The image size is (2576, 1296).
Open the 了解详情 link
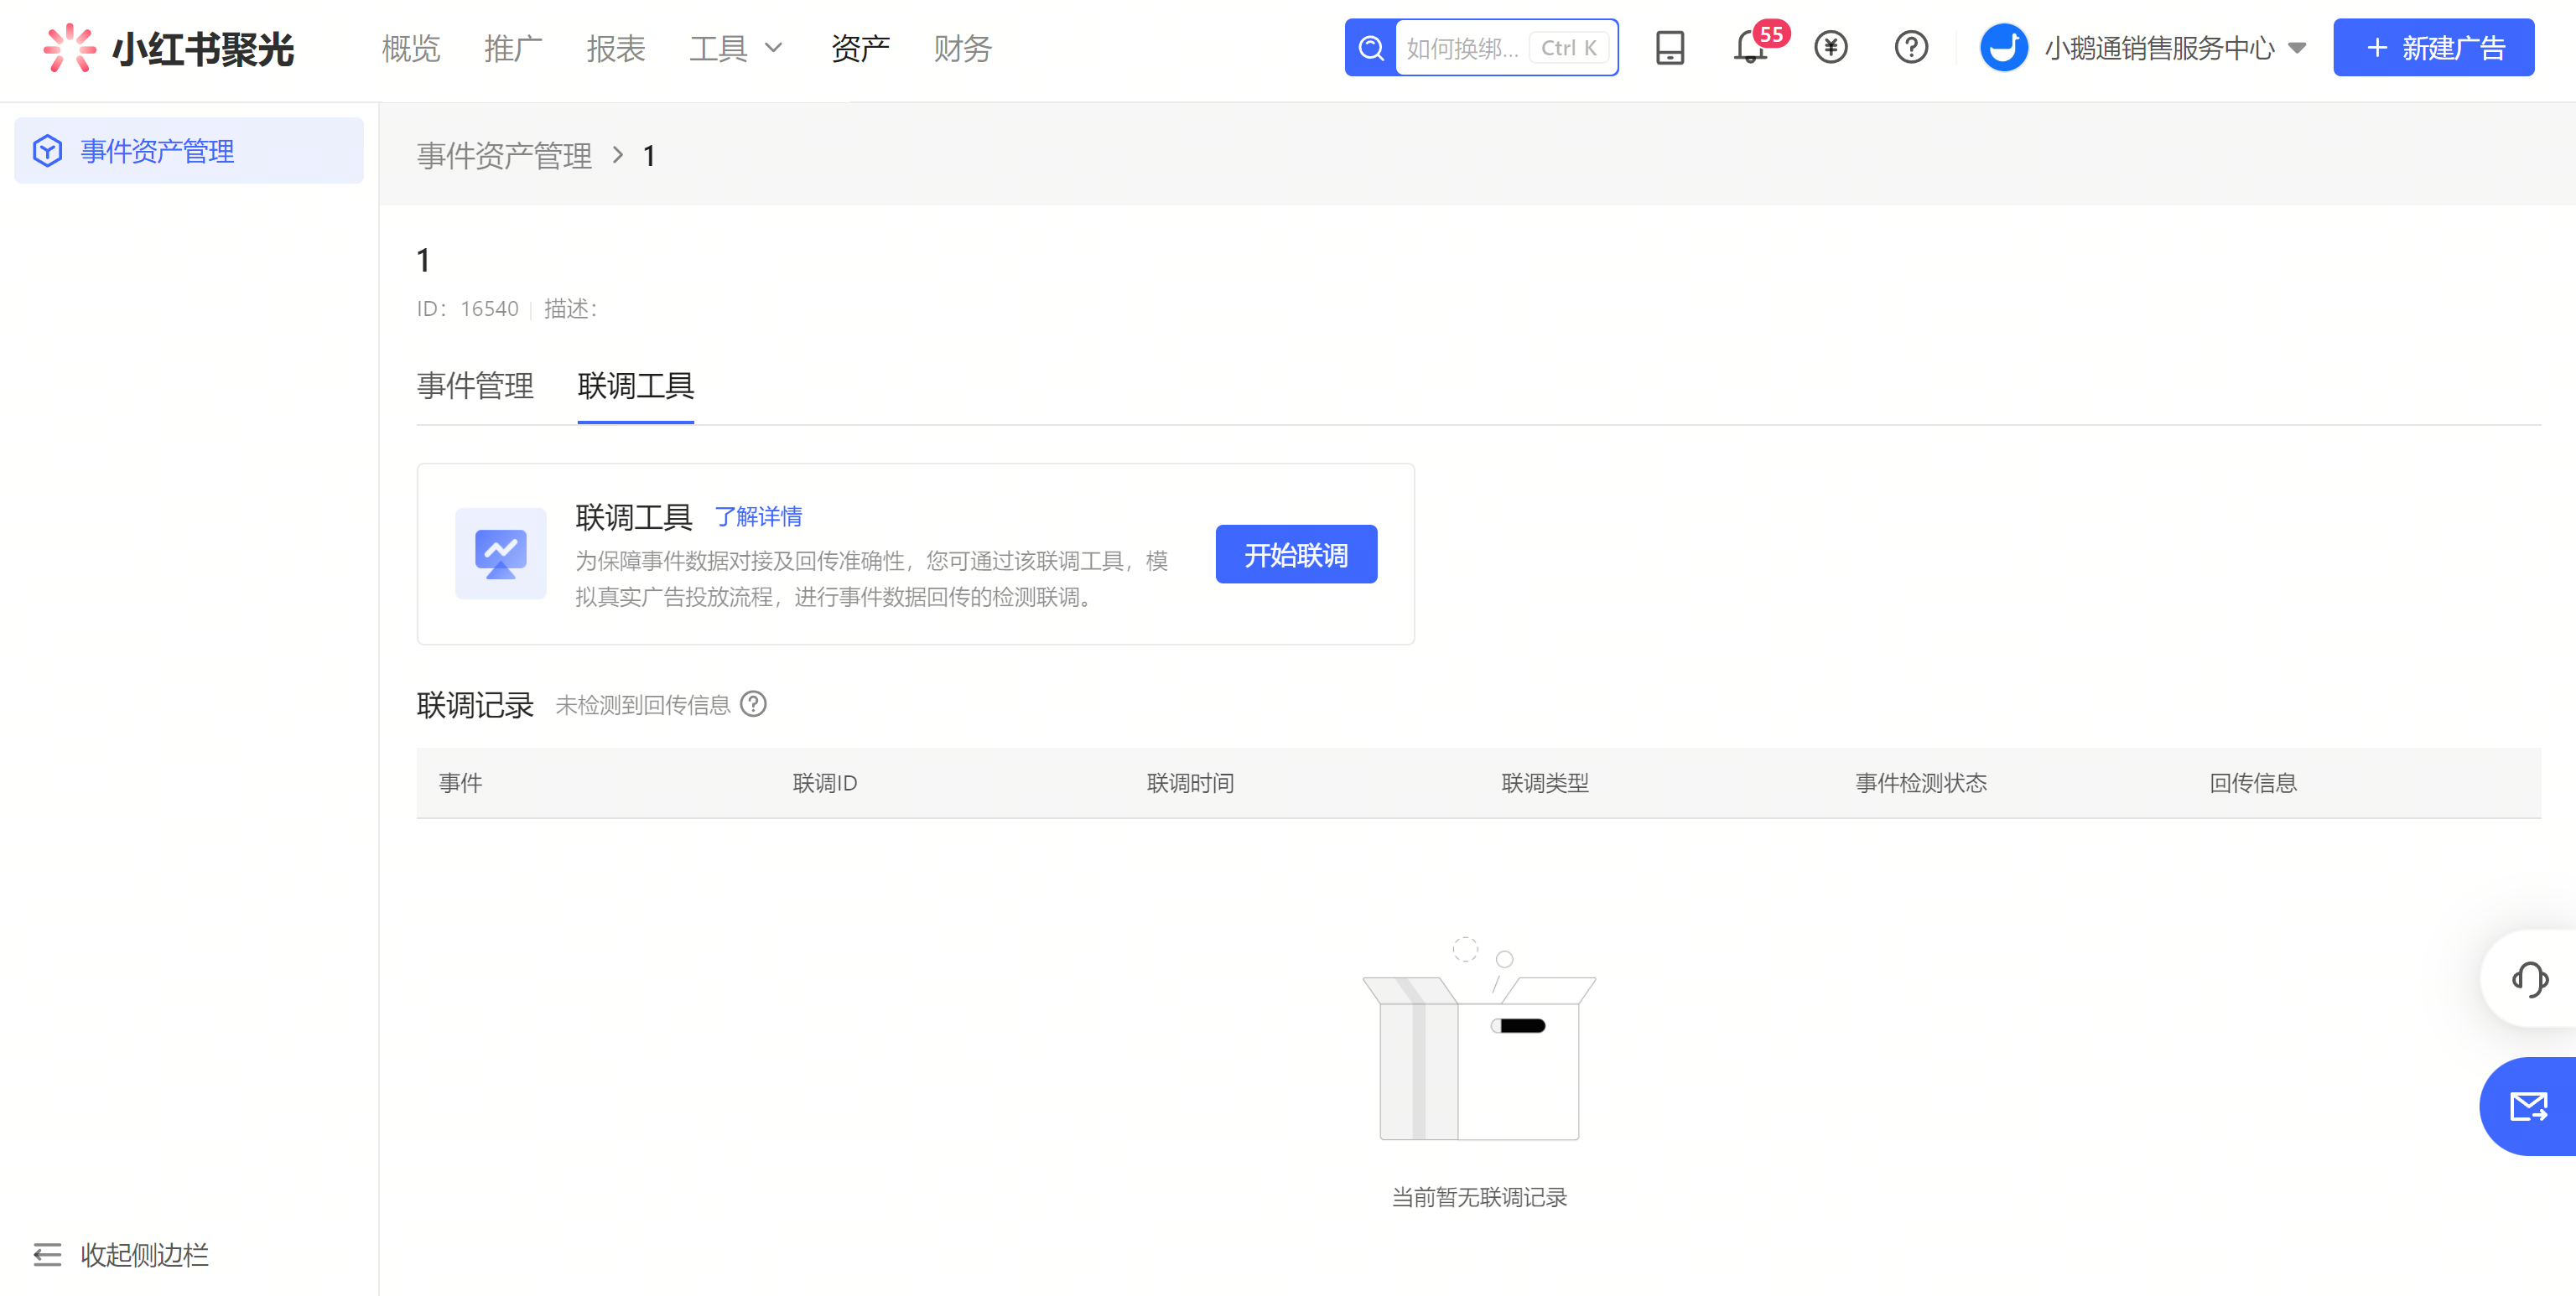(x=758, y=516)
